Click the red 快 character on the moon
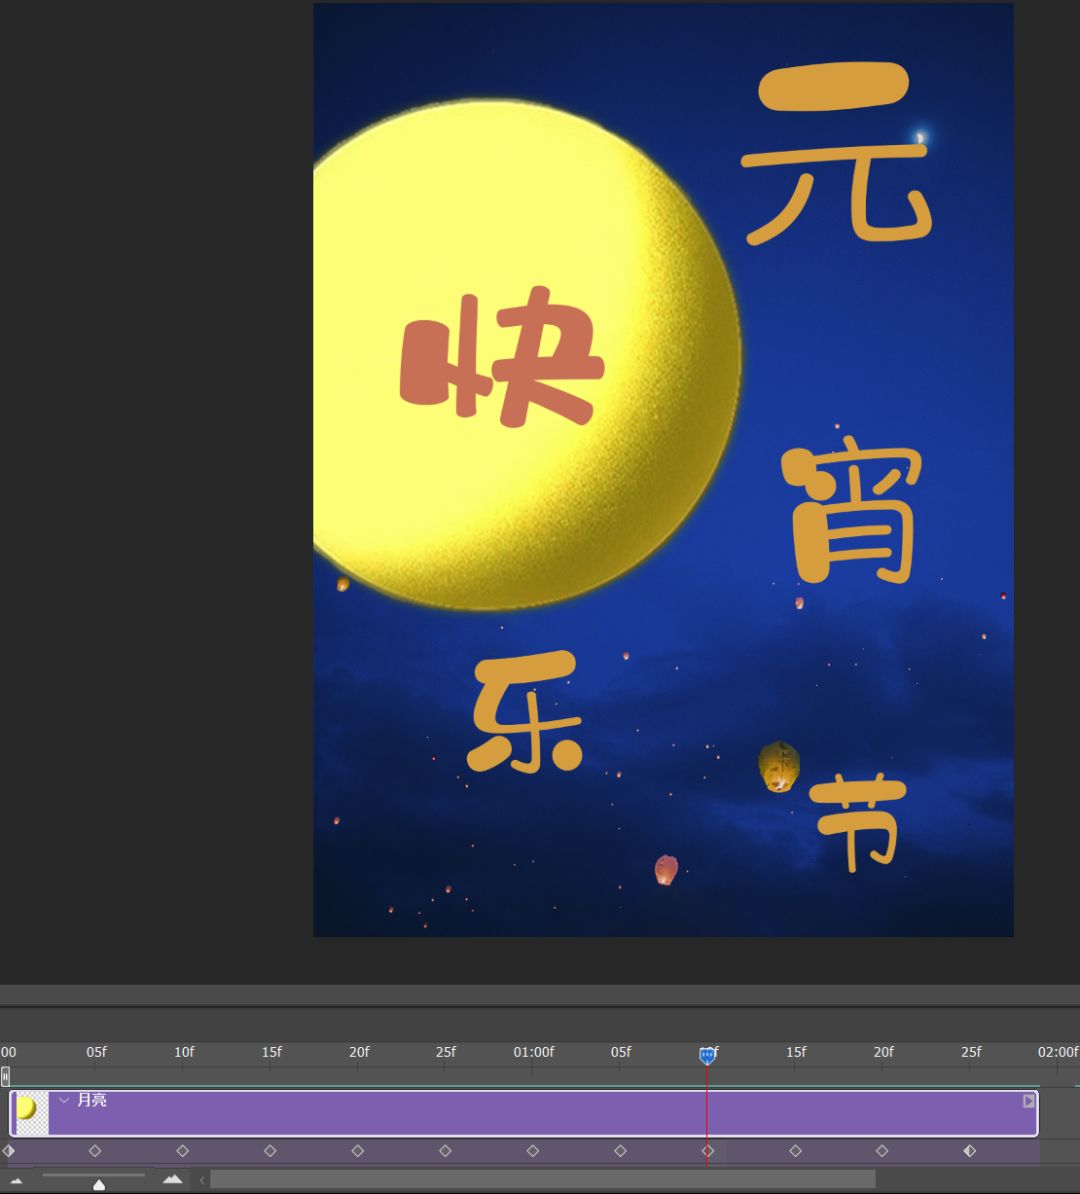The height and width of the screenshot is (1194, 1080). coord(502,357)
